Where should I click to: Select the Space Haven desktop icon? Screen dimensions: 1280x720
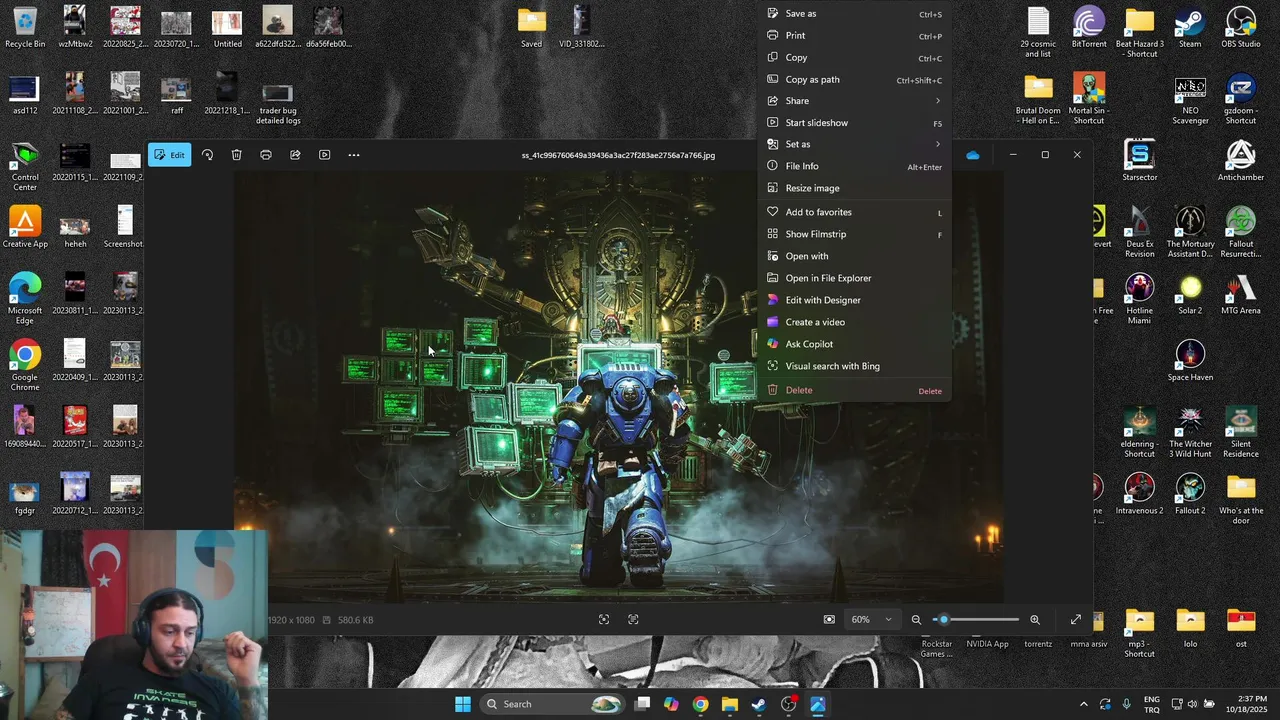click(x=1190, y=361)
